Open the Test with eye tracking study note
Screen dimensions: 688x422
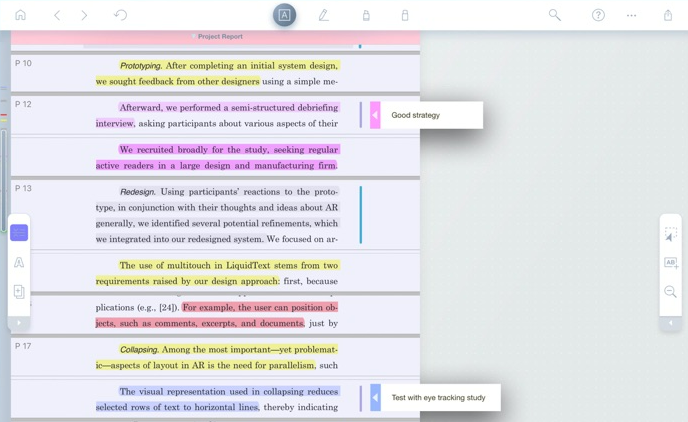440,397
